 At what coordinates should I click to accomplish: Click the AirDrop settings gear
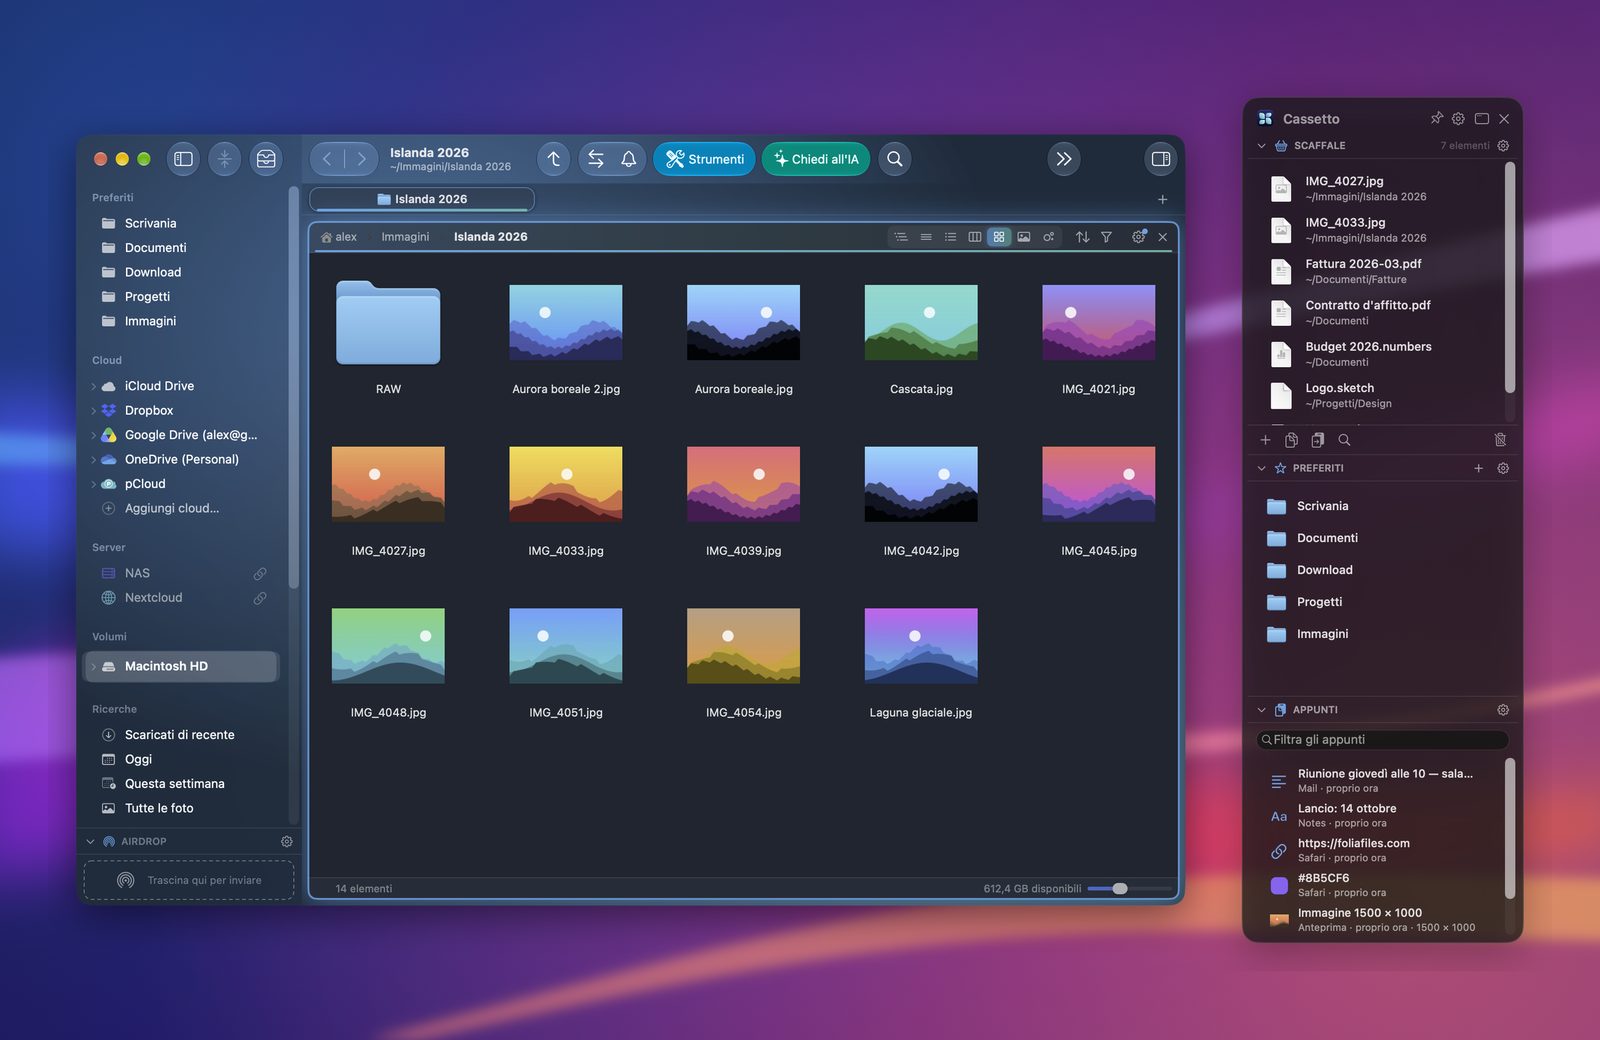coord(287,842)
